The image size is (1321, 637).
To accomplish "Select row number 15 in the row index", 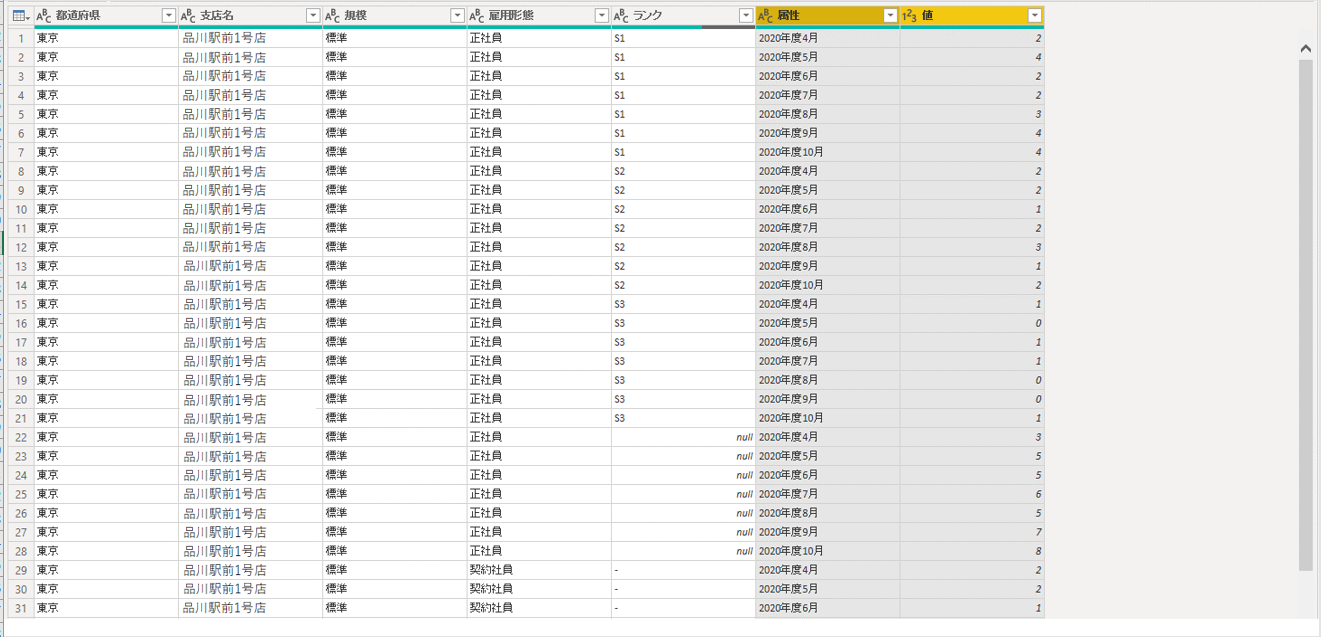I will coord(21,304).
